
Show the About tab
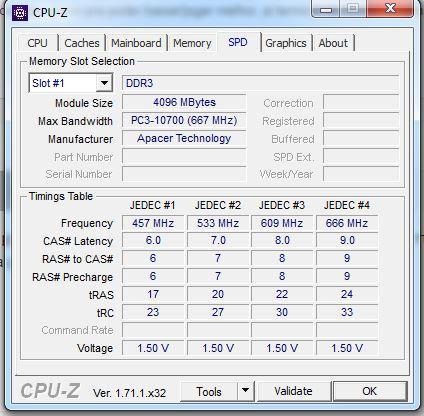click(333, 43)
